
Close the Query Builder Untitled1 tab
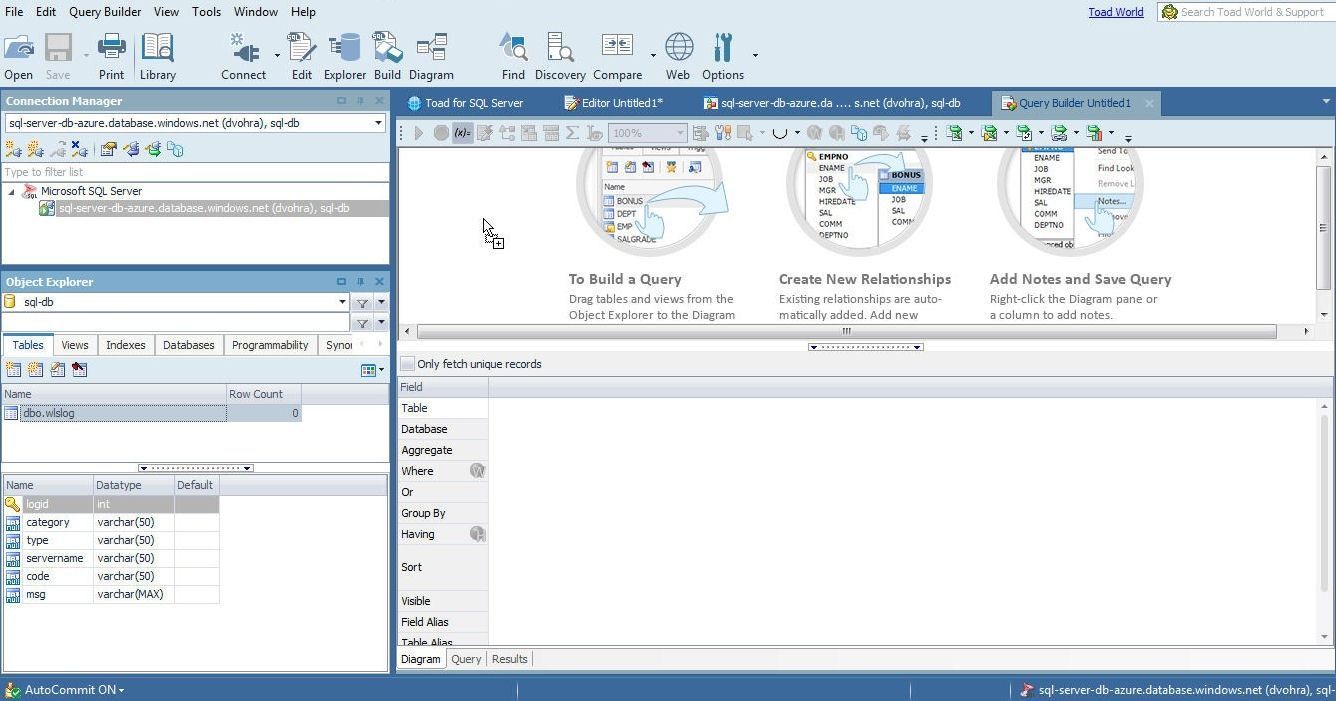pyautogui.click(x=1149, y=103)
